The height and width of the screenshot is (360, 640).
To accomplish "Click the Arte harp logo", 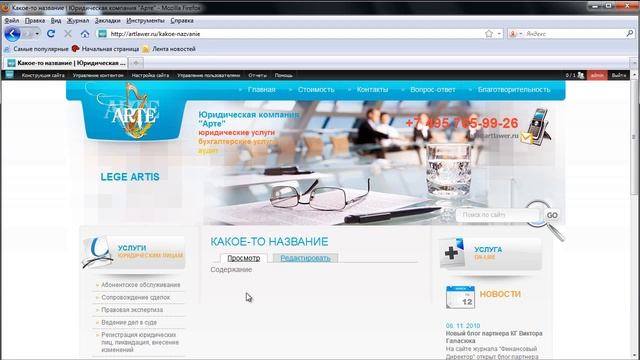I will pyautogui.click(x=134, y=110).
